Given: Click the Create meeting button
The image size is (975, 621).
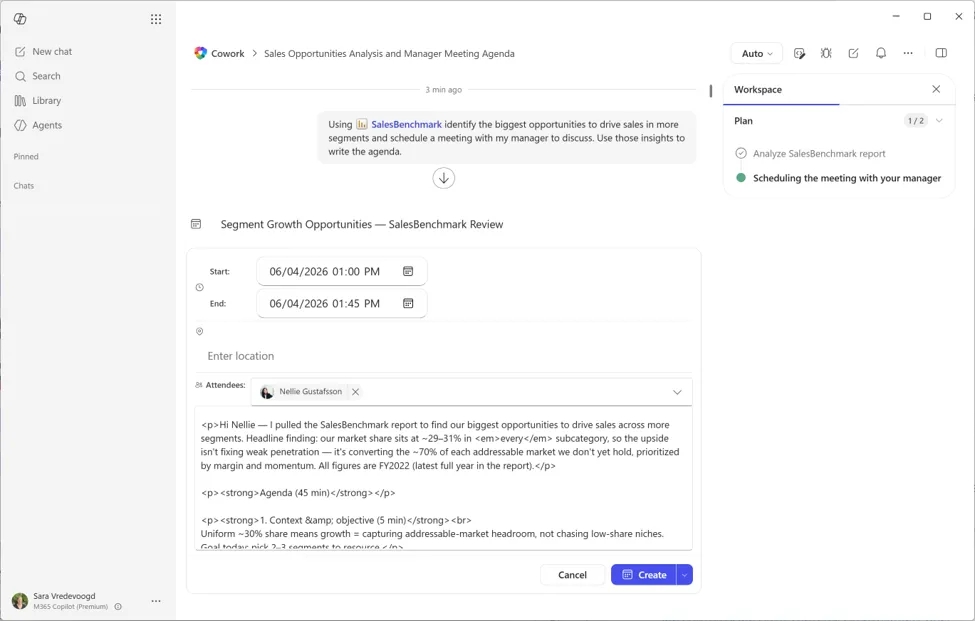Looking at the screenshot, I should point(644,575).
